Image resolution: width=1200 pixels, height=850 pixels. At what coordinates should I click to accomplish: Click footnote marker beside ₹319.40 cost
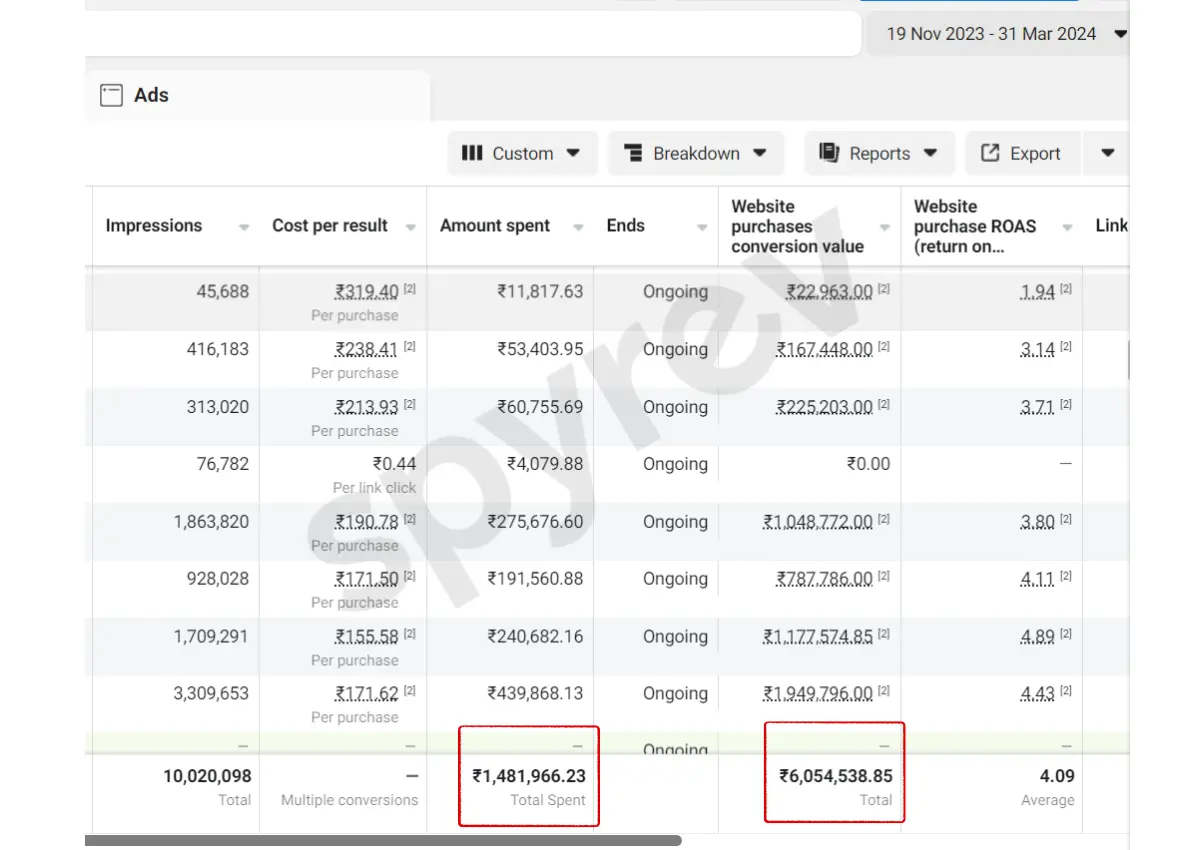[410, 290]
